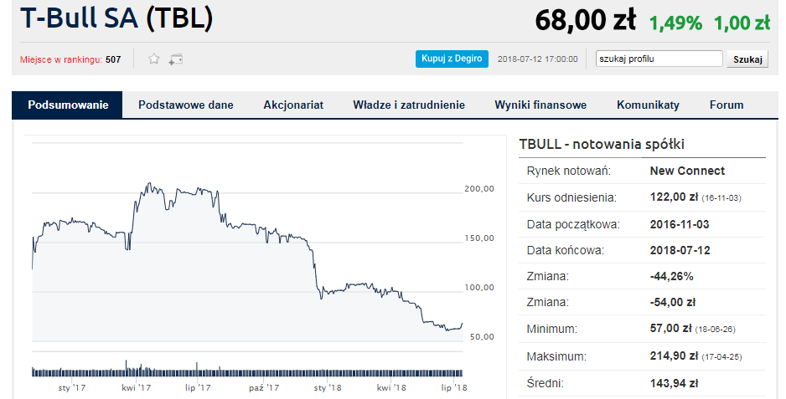This screenshot has width=786, height=399.
Task: Click the ranking position number 507
Action: tap(113, 60)
